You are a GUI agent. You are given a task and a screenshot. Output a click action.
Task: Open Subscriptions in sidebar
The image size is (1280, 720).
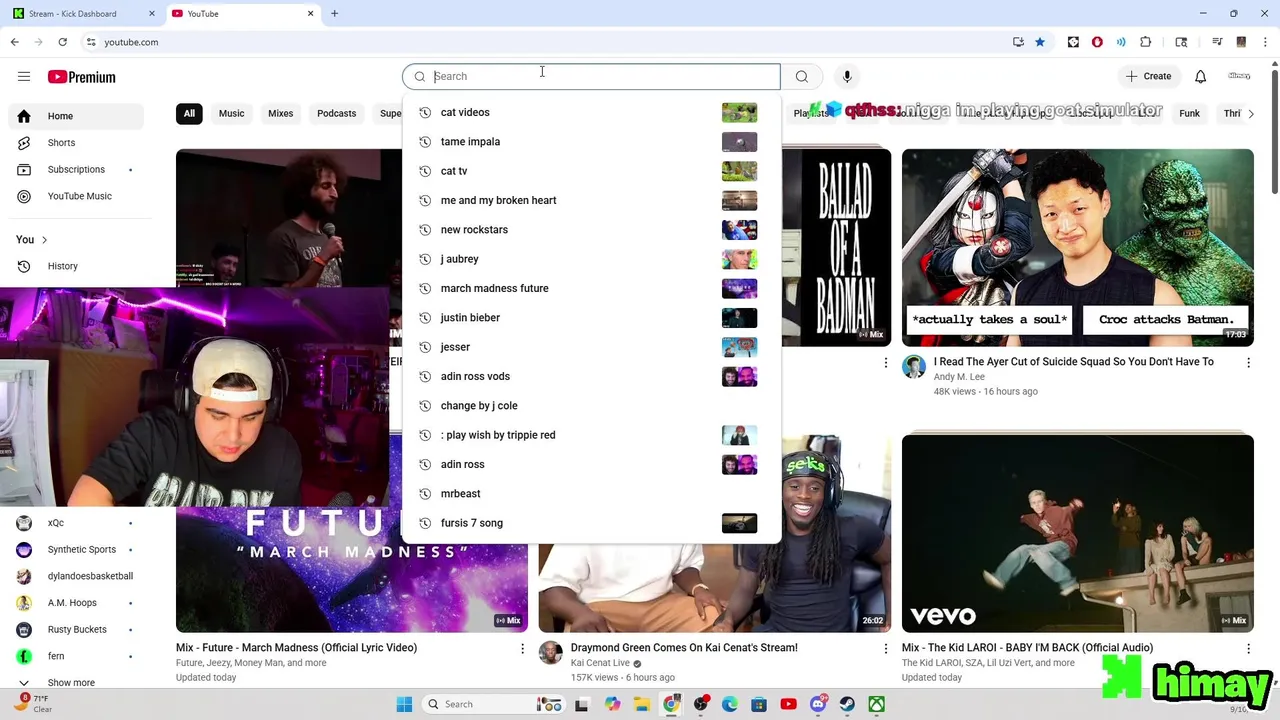[x=76, y=169]
